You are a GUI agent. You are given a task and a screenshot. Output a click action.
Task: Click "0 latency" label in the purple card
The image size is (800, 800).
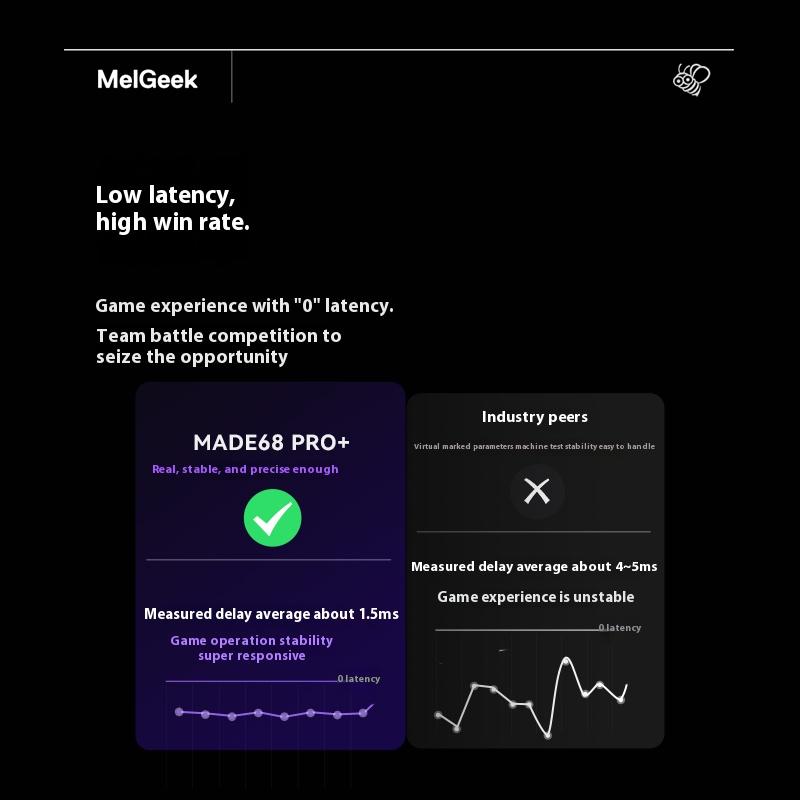click(x=358, y=679)
